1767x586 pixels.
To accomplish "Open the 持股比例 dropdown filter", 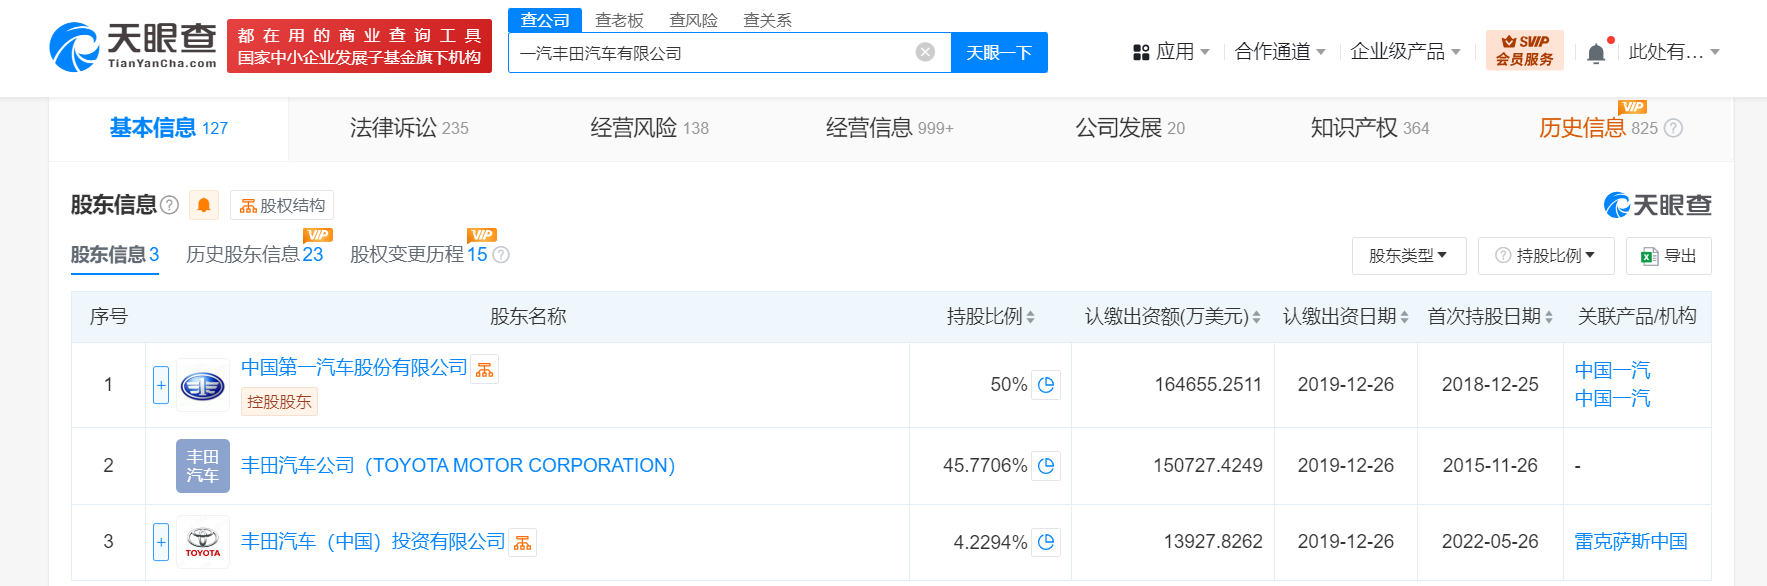I will (1546, 256).
